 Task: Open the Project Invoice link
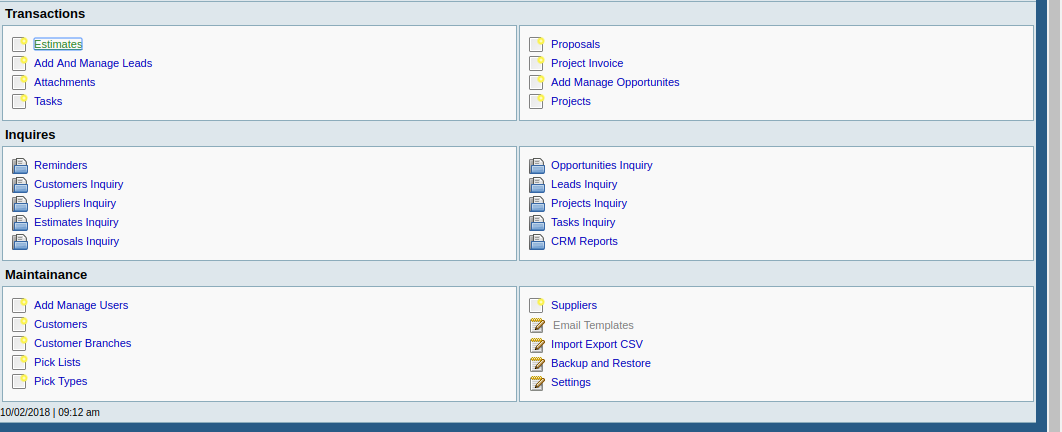587,63
